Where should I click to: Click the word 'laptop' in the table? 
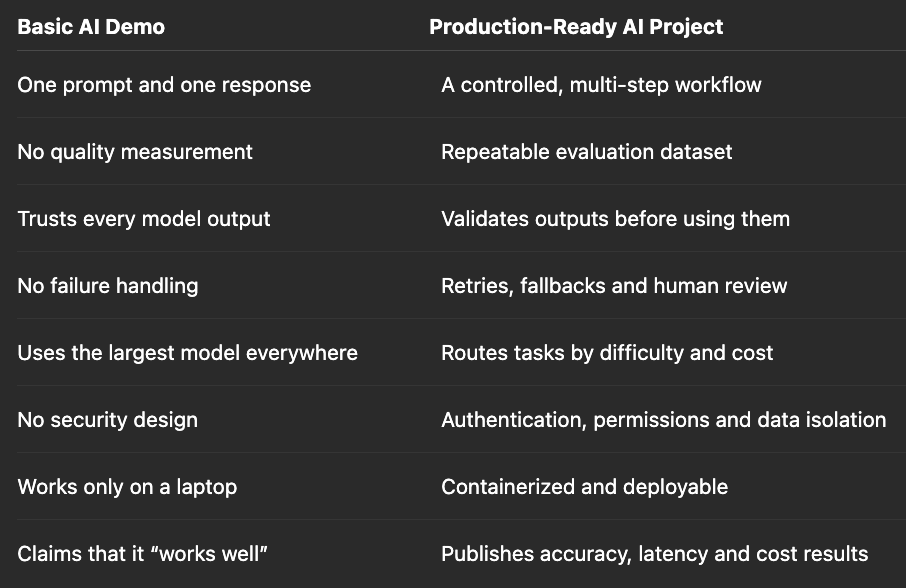(x=207, y=488)
